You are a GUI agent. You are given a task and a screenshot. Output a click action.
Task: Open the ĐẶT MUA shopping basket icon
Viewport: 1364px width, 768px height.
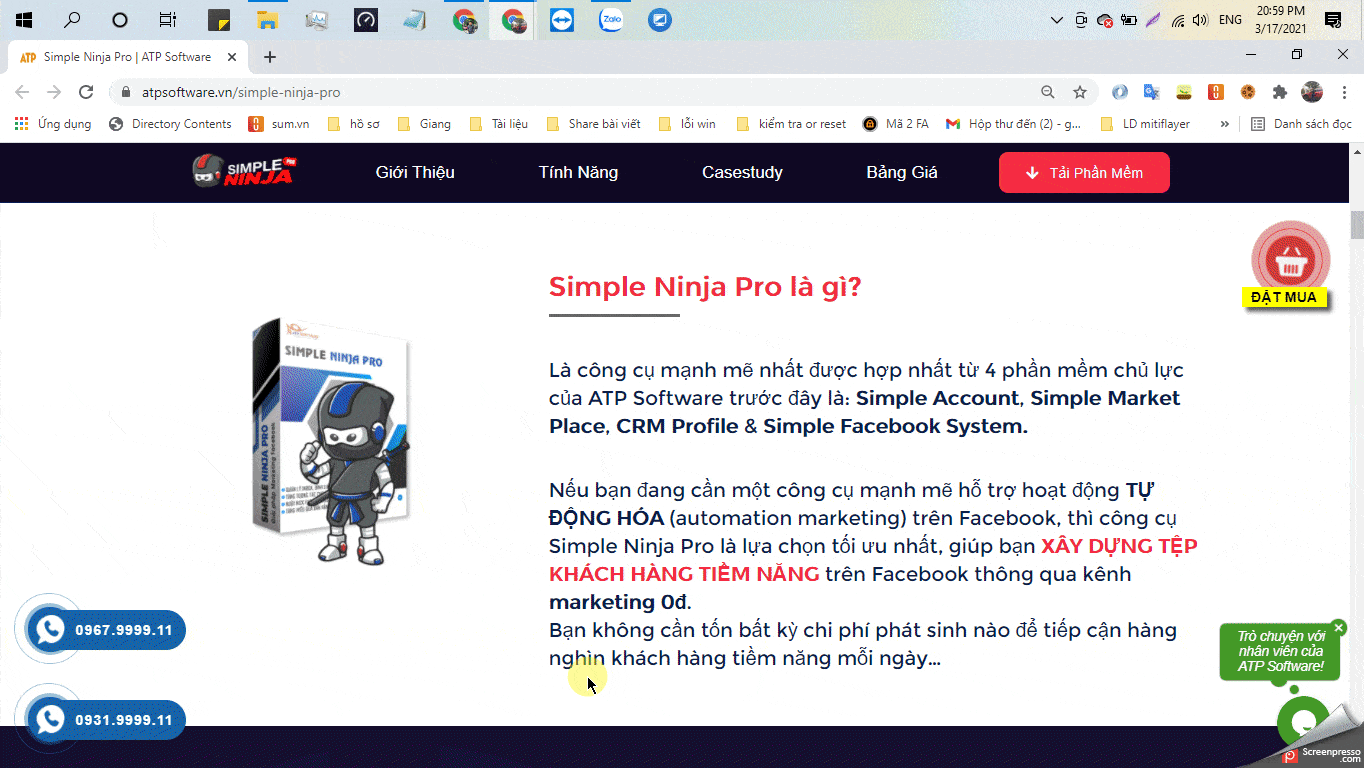click(1289, 258)
